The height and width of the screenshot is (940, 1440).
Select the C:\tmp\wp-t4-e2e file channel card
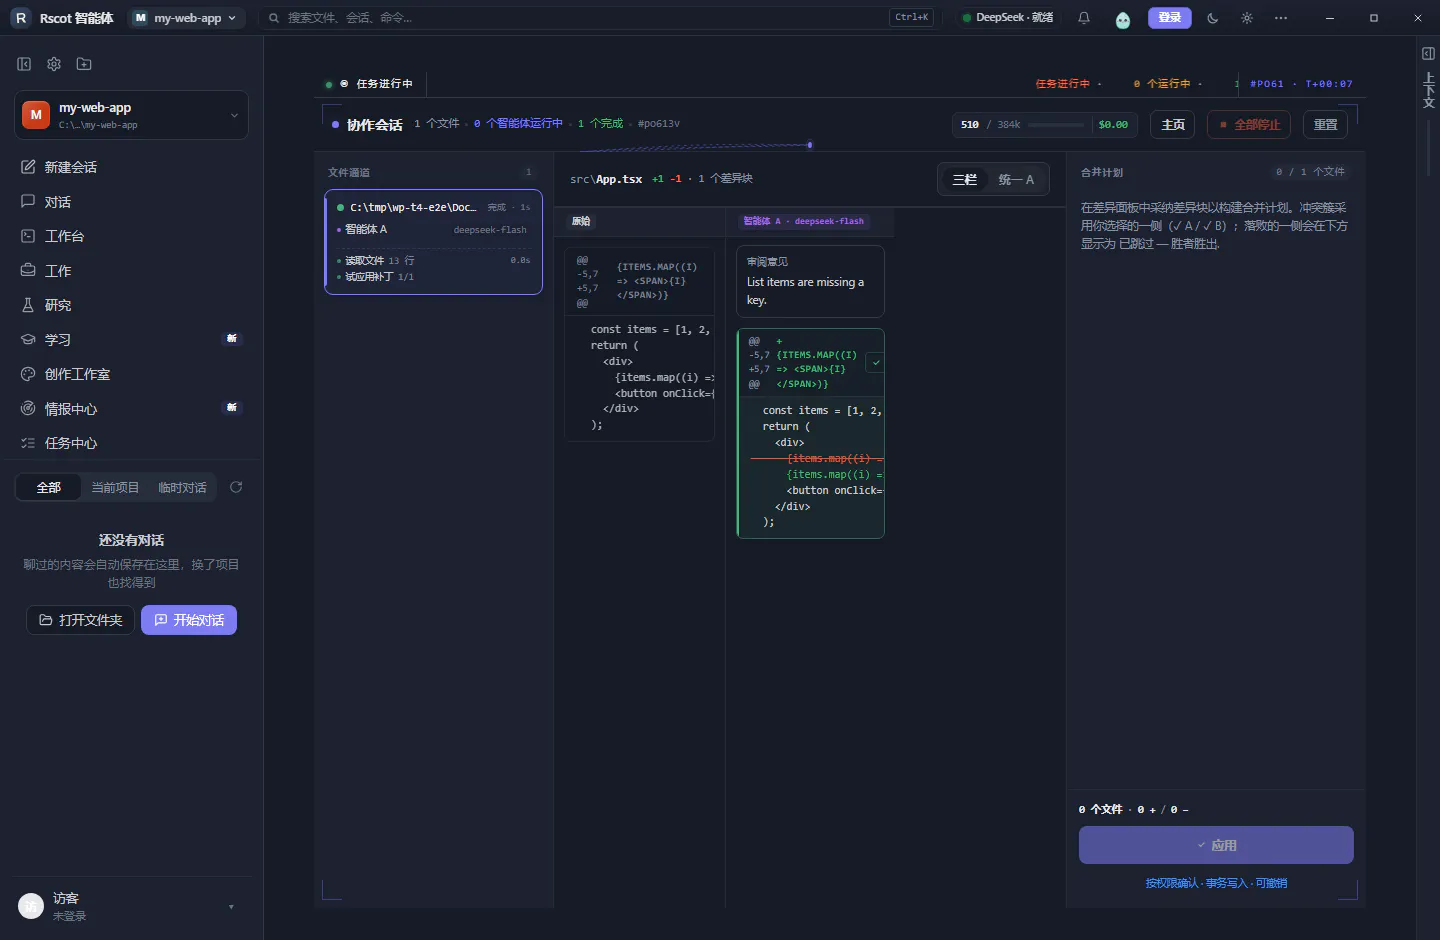click(x=433, y=242)
